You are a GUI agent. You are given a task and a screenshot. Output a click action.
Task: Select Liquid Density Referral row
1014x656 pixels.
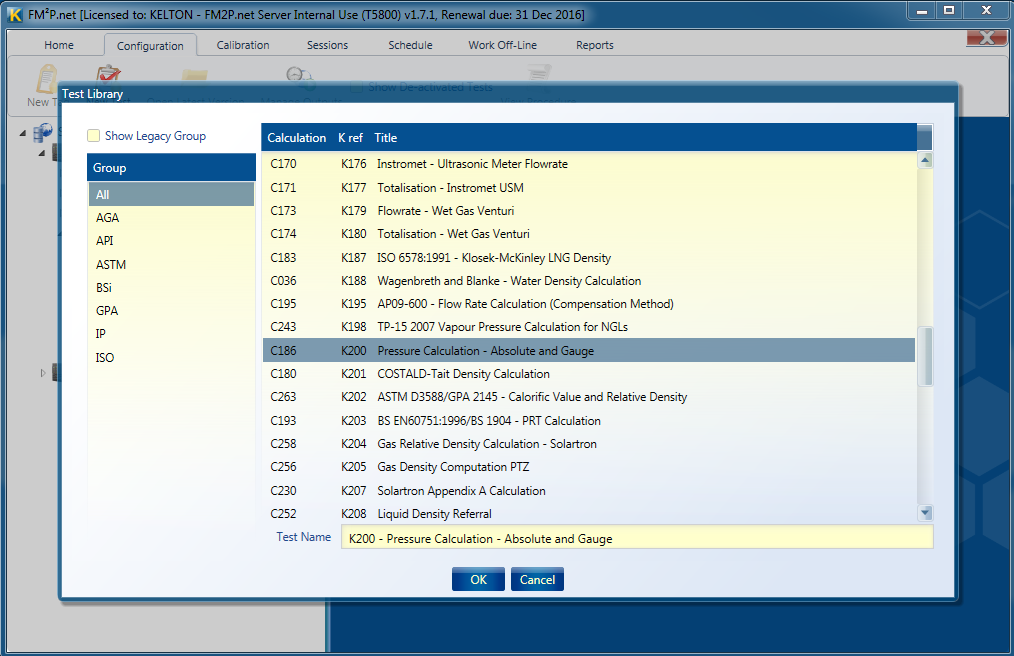tap(589, 514)
